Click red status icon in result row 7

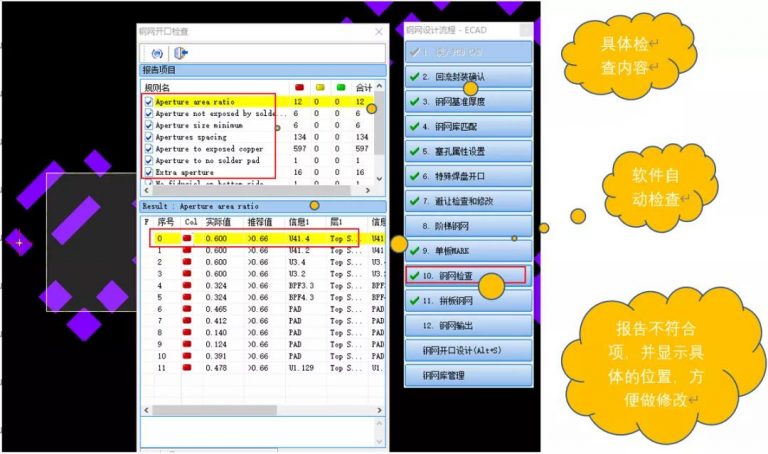(187, 321)
